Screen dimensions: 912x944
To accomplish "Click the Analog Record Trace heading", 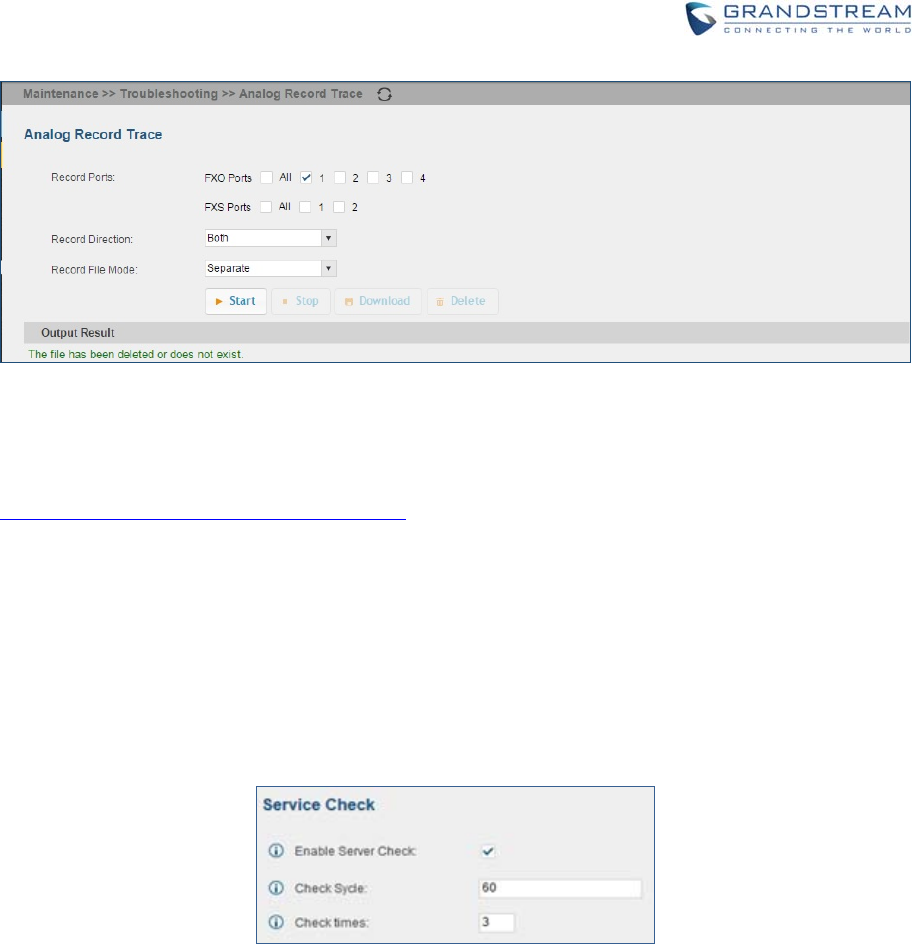I will pyautogui.click(x=93, y=134).
